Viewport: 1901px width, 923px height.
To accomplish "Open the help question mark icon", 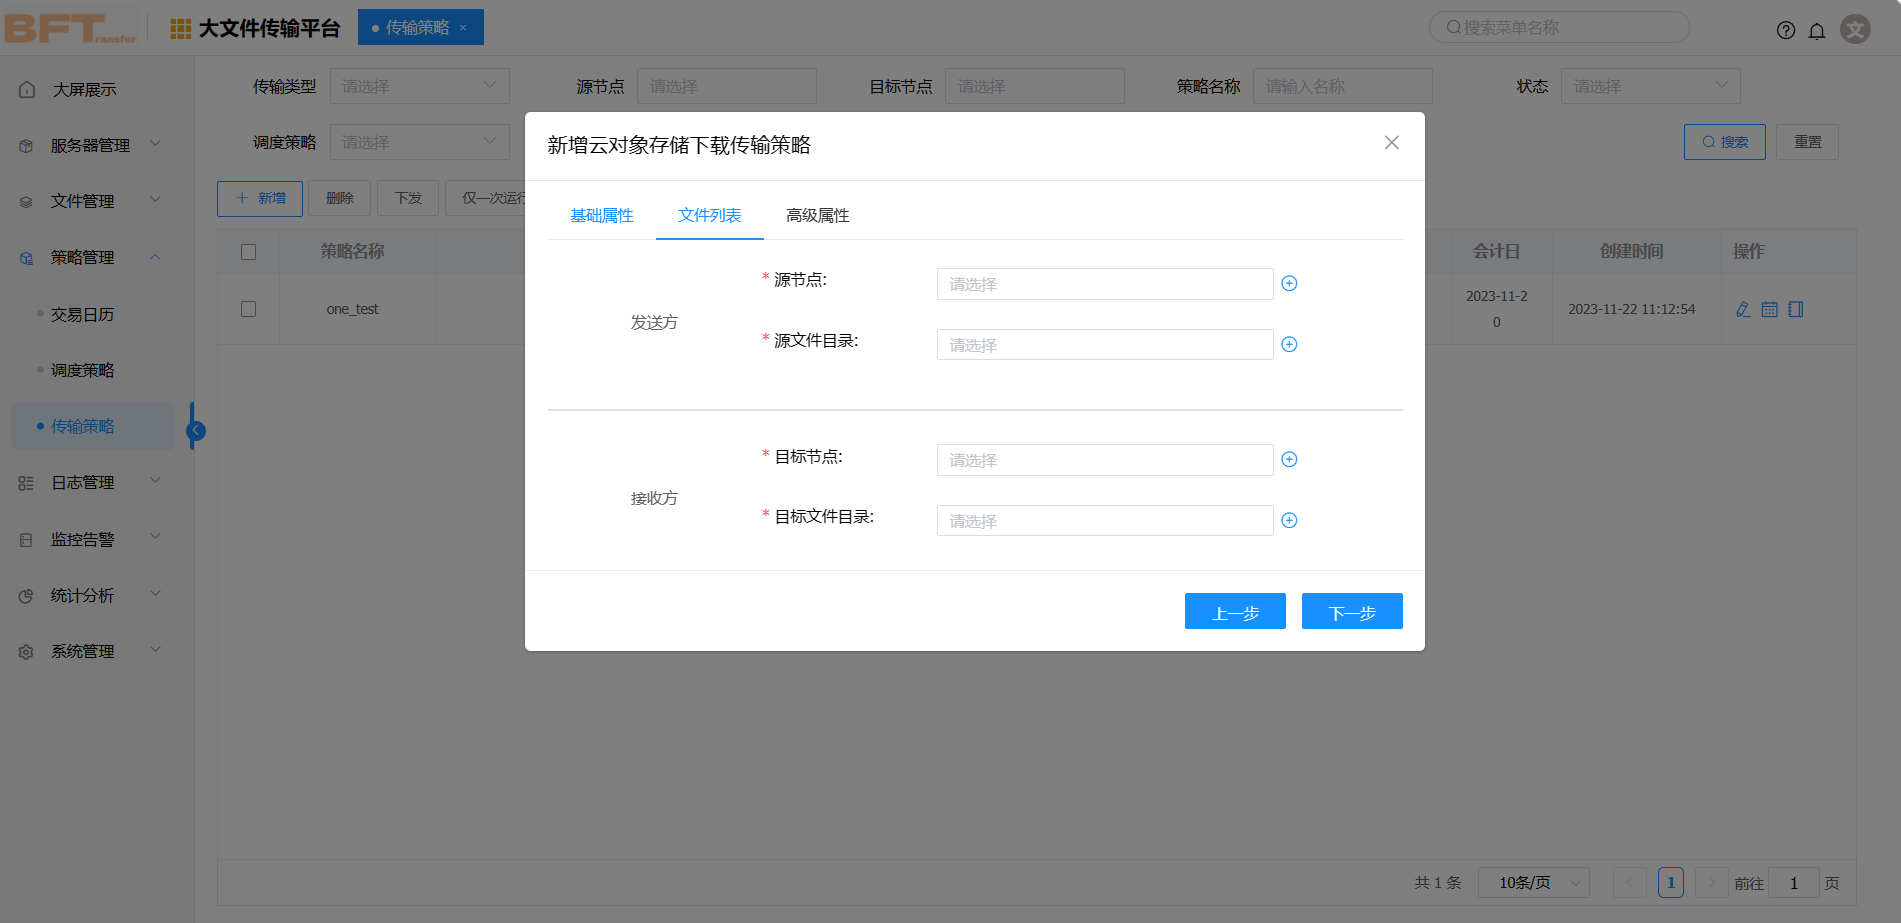I will [x=1785, y=30].
